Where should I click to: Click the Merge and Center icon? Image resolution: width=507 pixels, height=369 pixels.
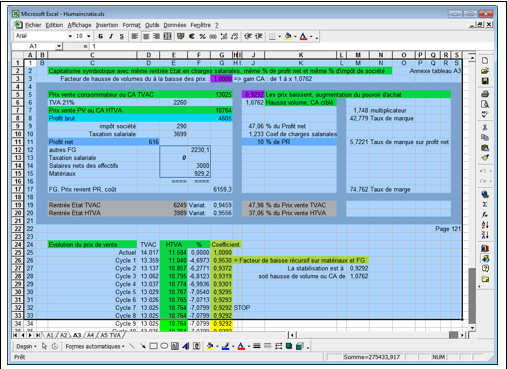coord(167,36)
